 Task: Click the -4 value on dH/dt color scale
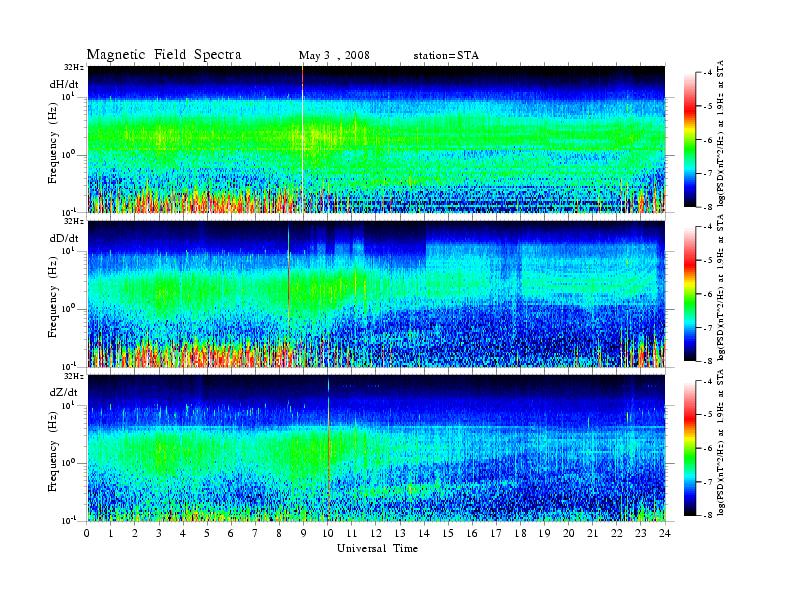pos(709,73)
